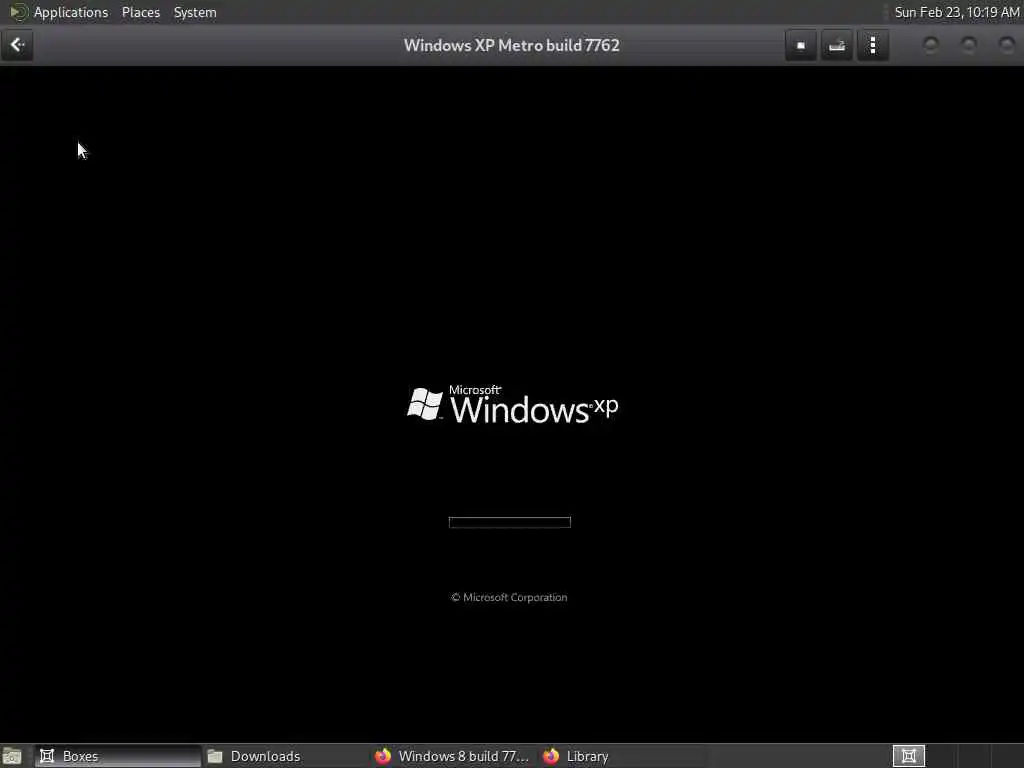This screenshot has width=1024, height=768.
Task: Open the clock showing Sun Feb 23
Action: tap(956, 12)
